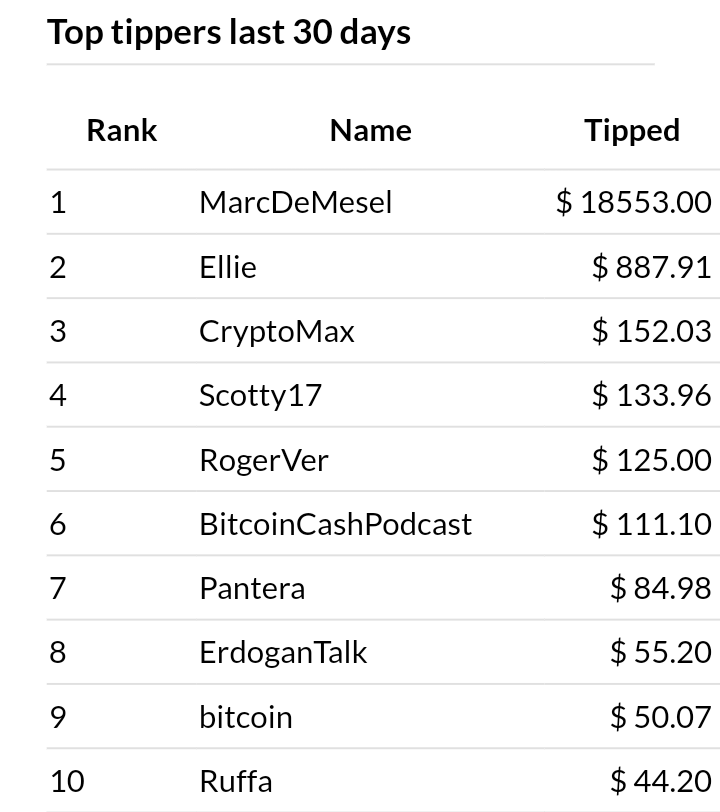Click the Top tippers last 30 days heading

[228, 32]
